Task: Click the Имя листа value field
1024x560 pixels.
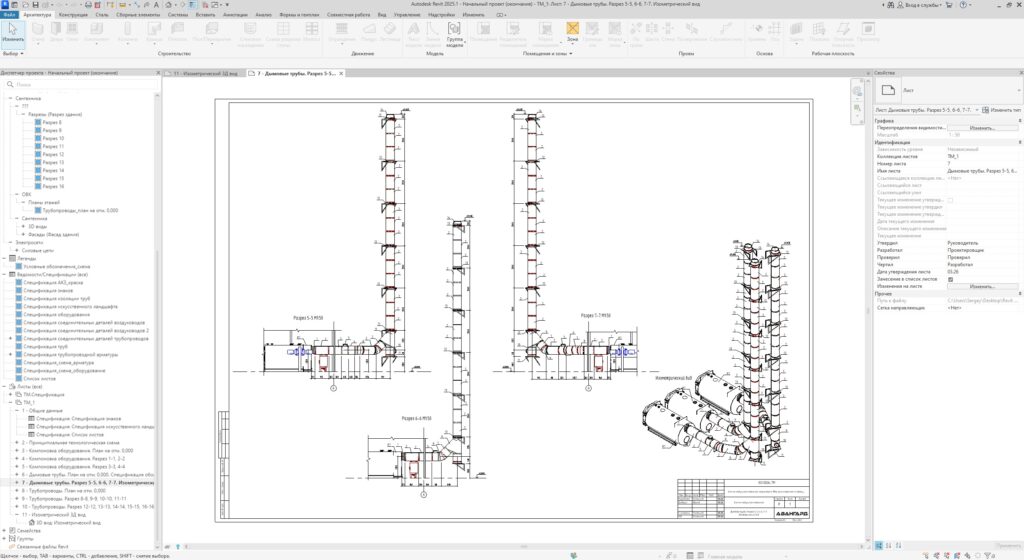Action: [984, 171]
